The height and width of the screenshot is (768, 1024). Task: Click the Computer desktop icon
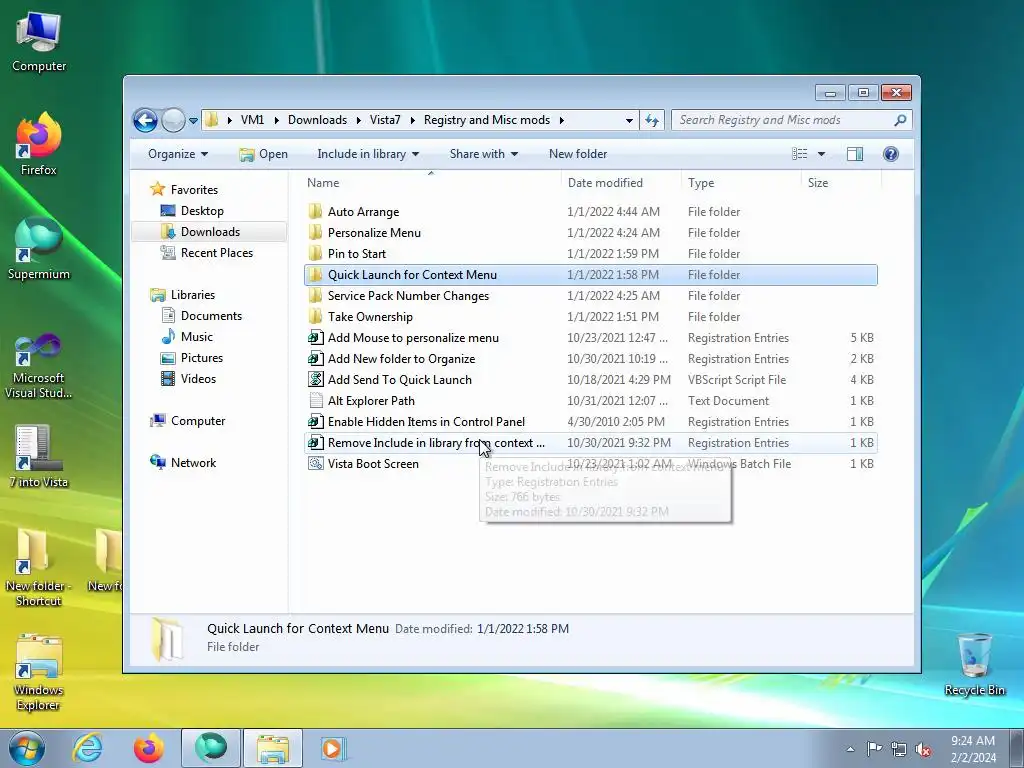pos(39,41)
